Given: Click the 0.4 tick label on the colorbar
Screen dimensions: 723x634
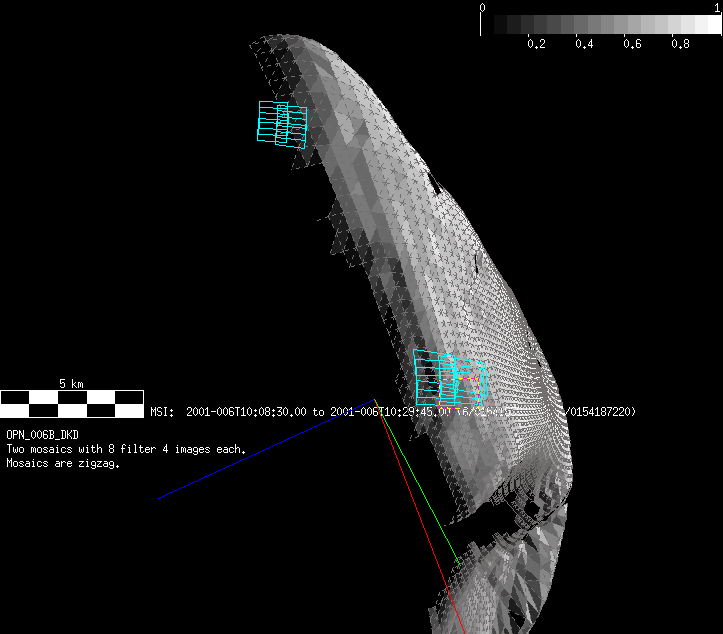Looking at the screenshot, I should [x=584, y=44].
